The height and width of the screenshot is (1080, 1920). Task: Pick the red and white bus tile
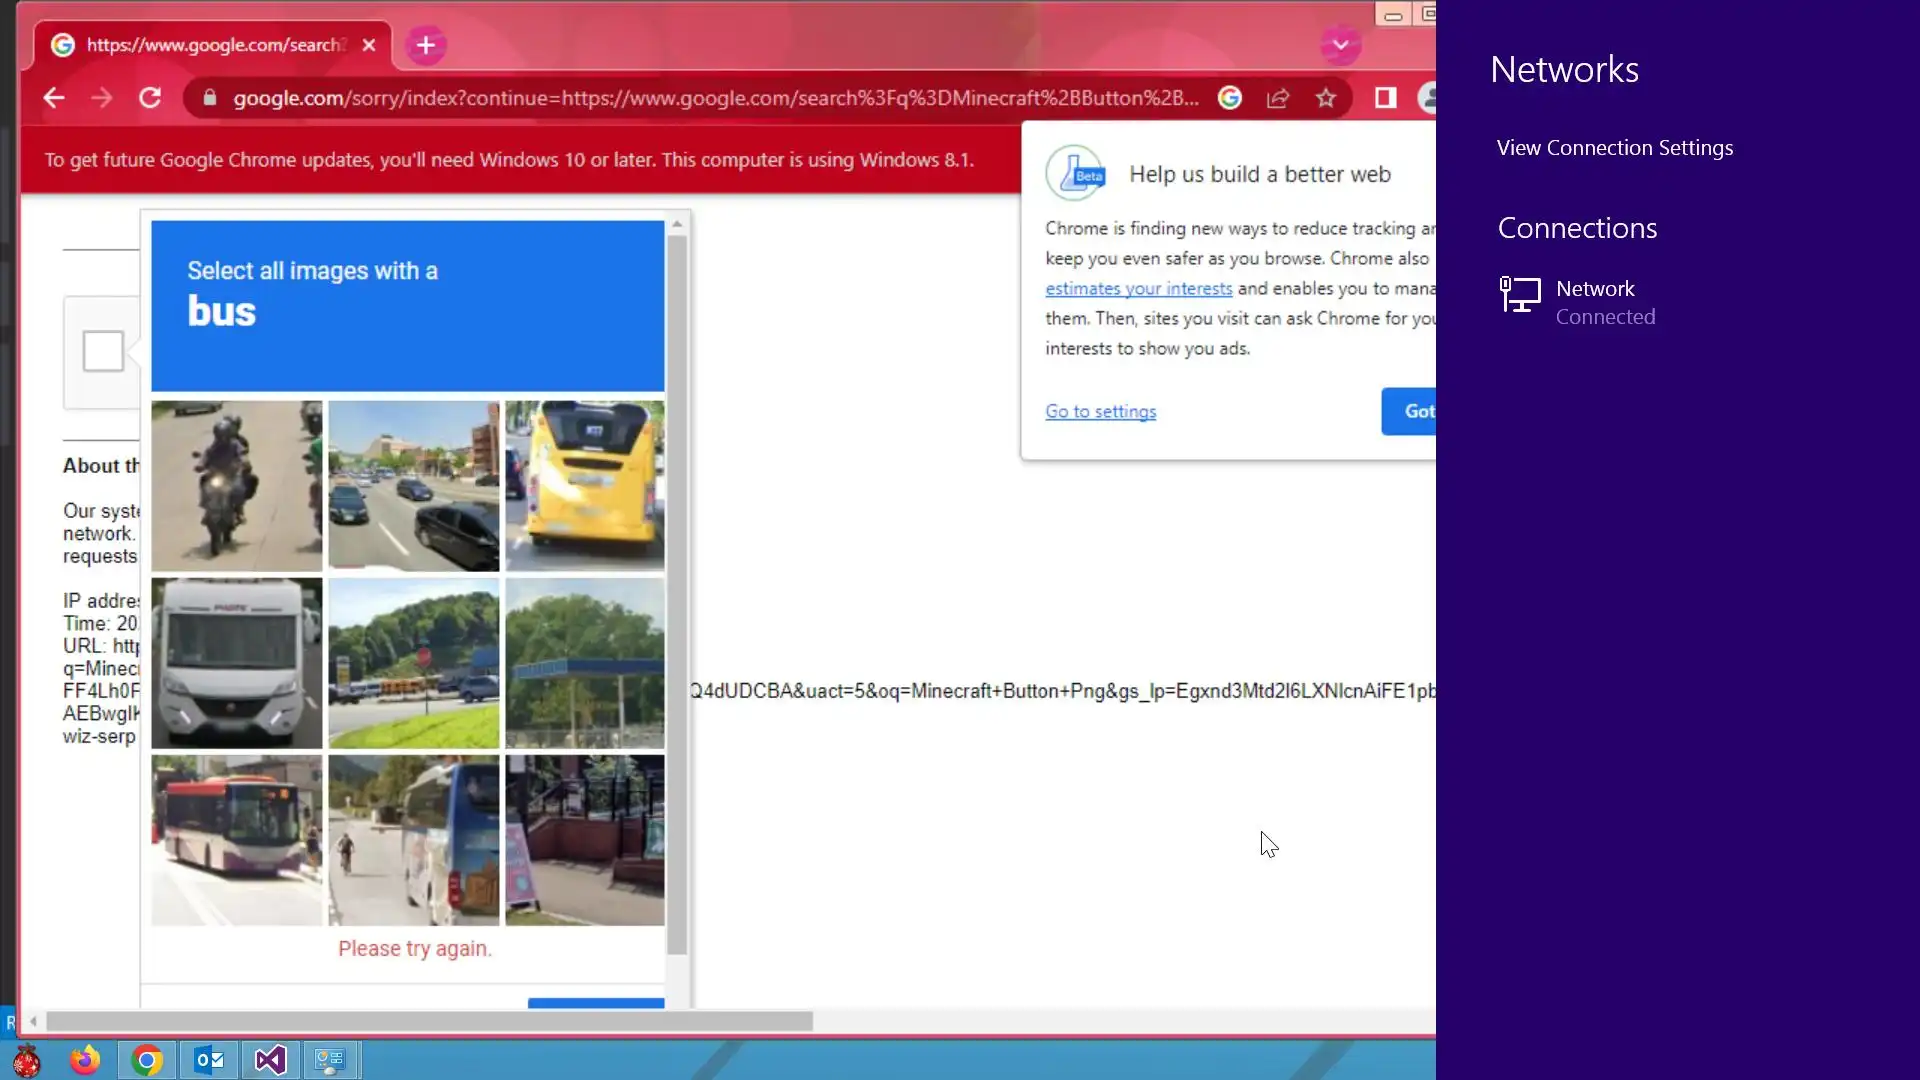pos(237,840)
